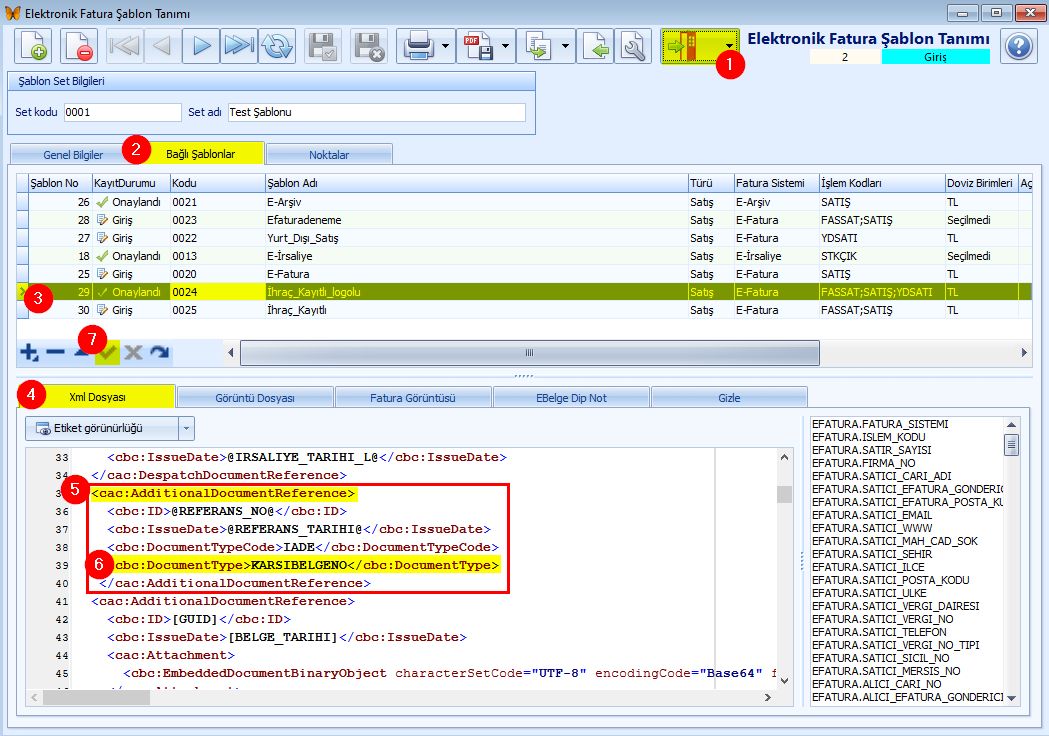This screenshot has width=1049, height=736.
Task: Click the Set adı input field
Action: 377,112
